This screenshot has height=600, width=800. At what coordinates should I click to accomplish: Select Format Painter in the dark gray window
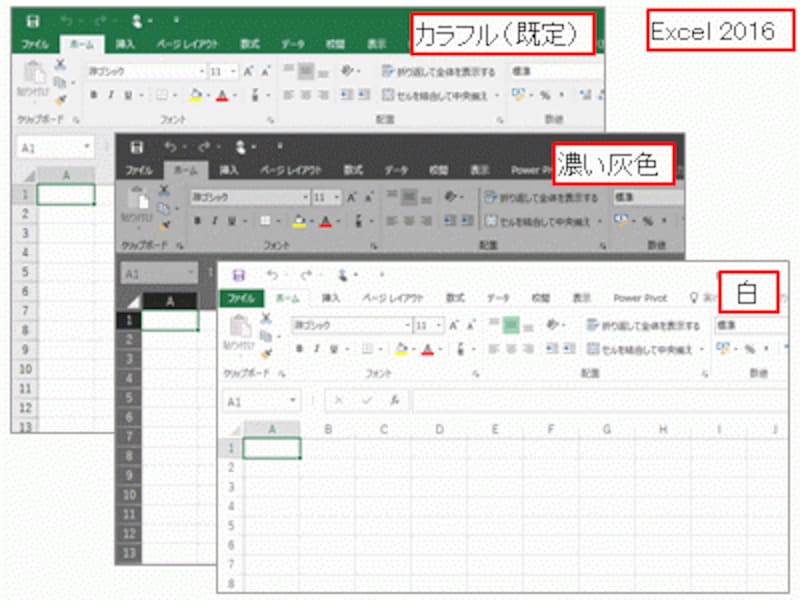[x=164, y=224]
